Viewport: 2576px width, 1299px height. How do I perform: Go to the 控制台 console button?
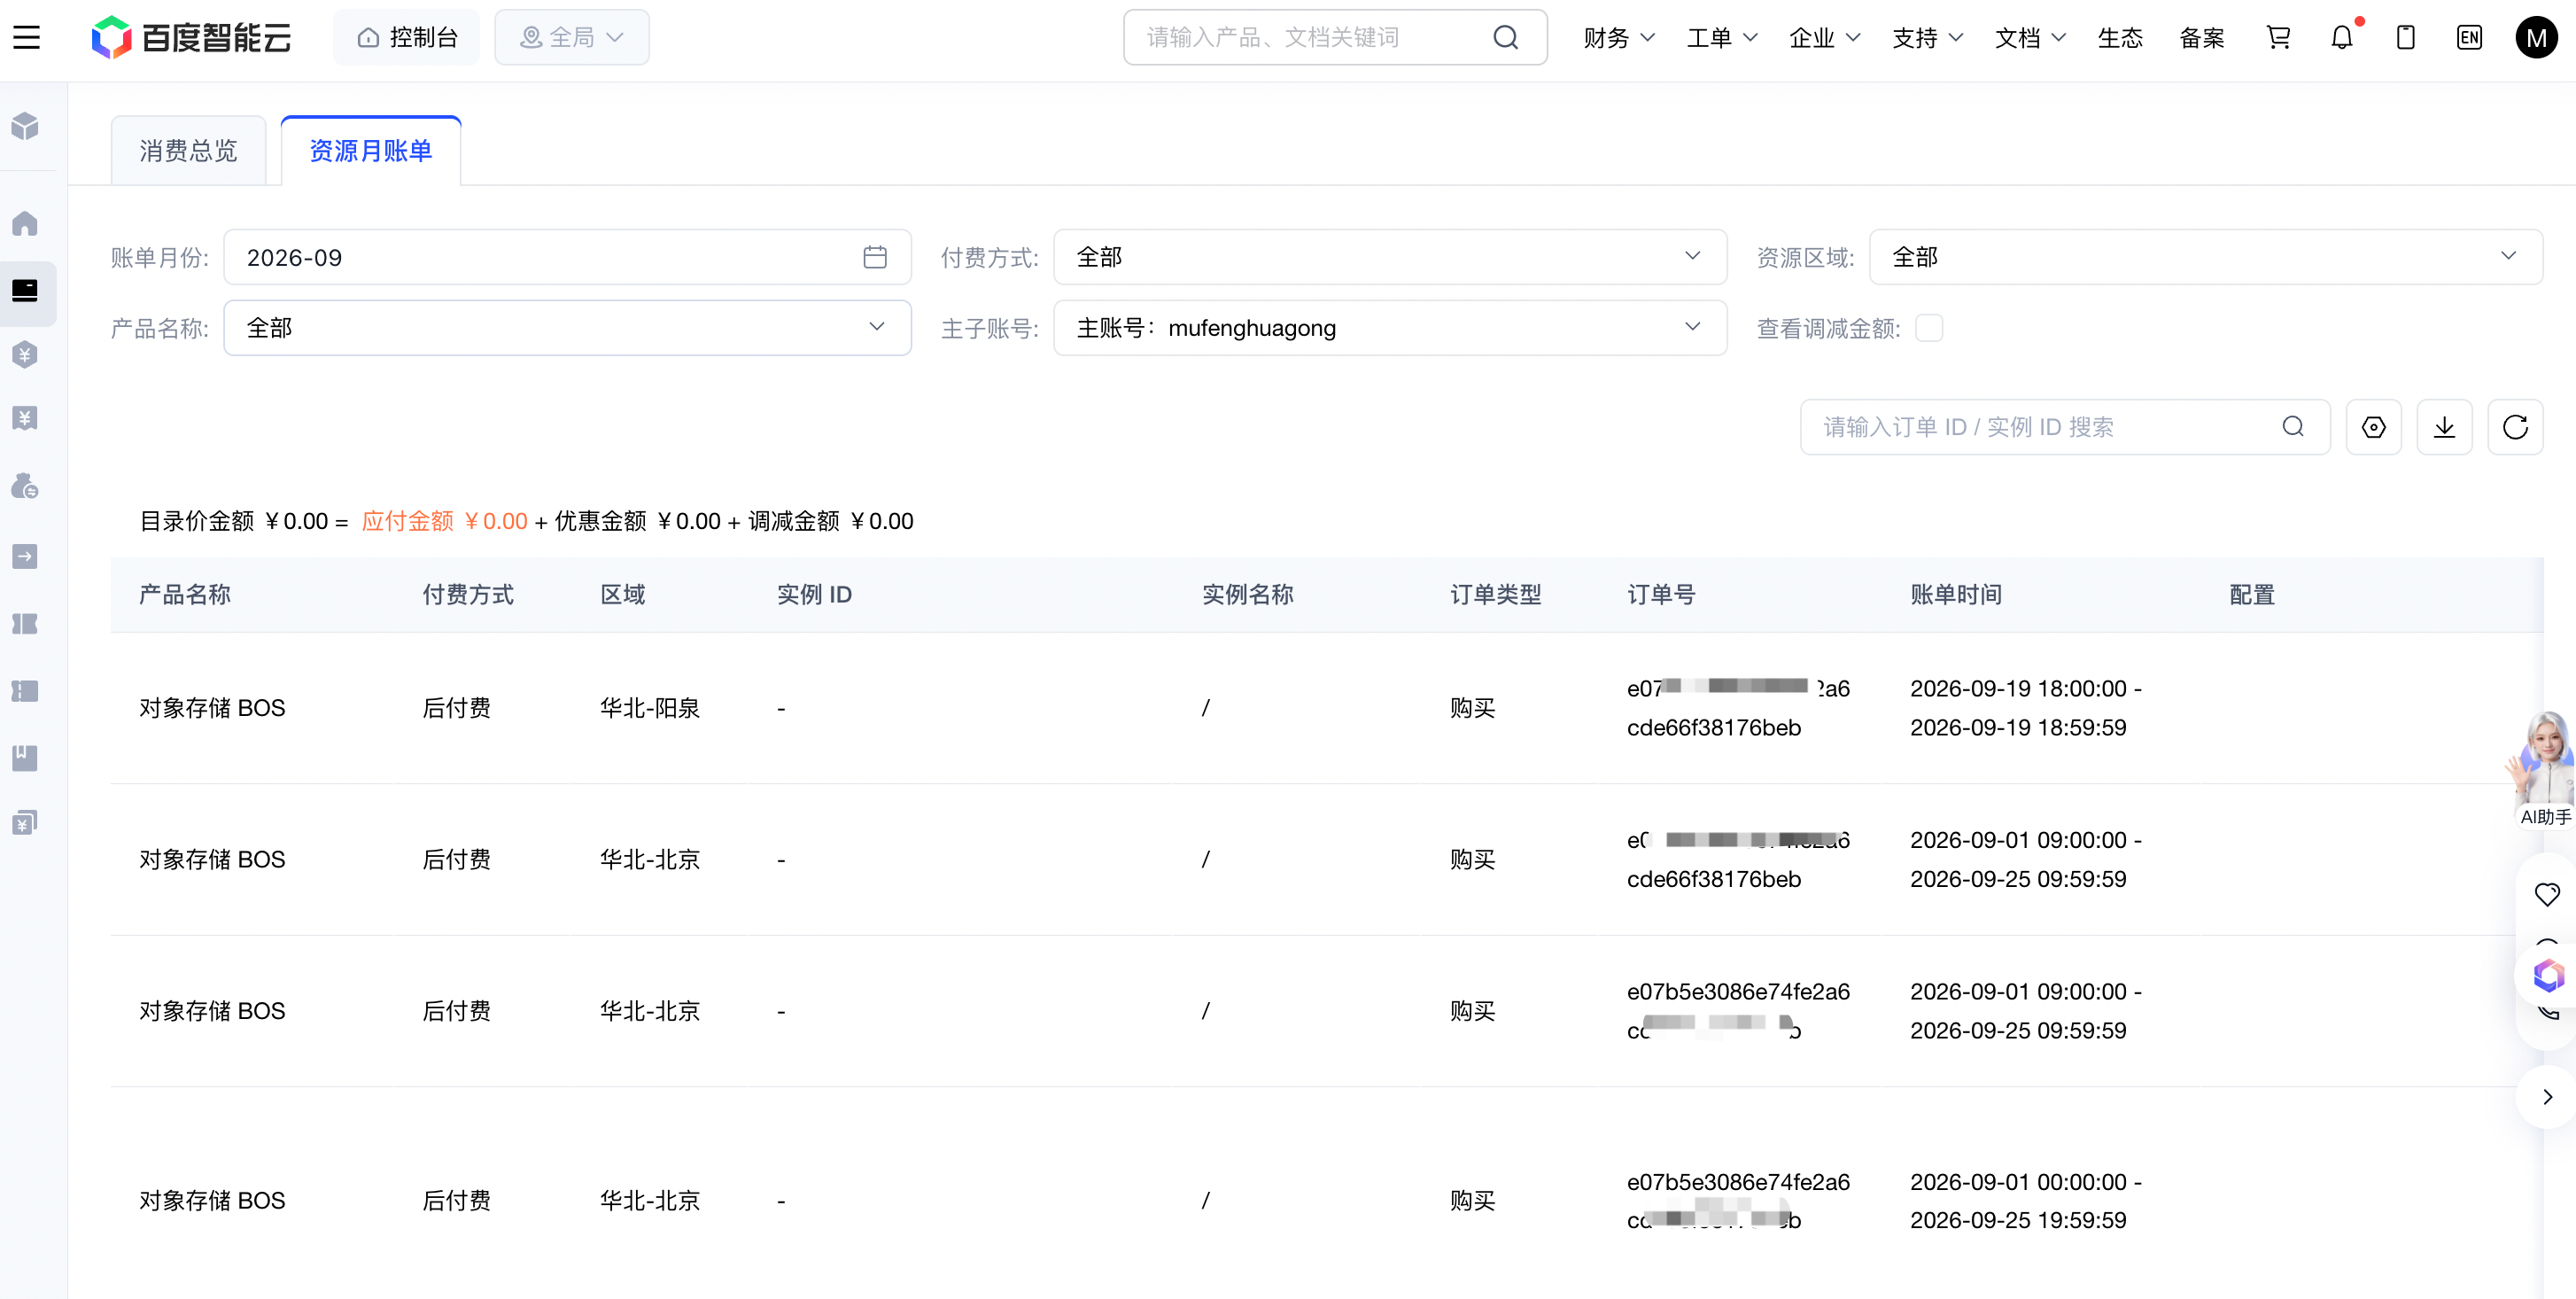point(407,38)
